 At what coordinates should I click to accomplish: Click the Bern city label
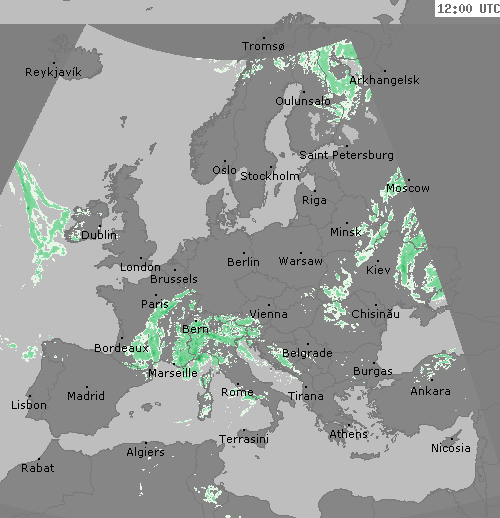[196, 329]
